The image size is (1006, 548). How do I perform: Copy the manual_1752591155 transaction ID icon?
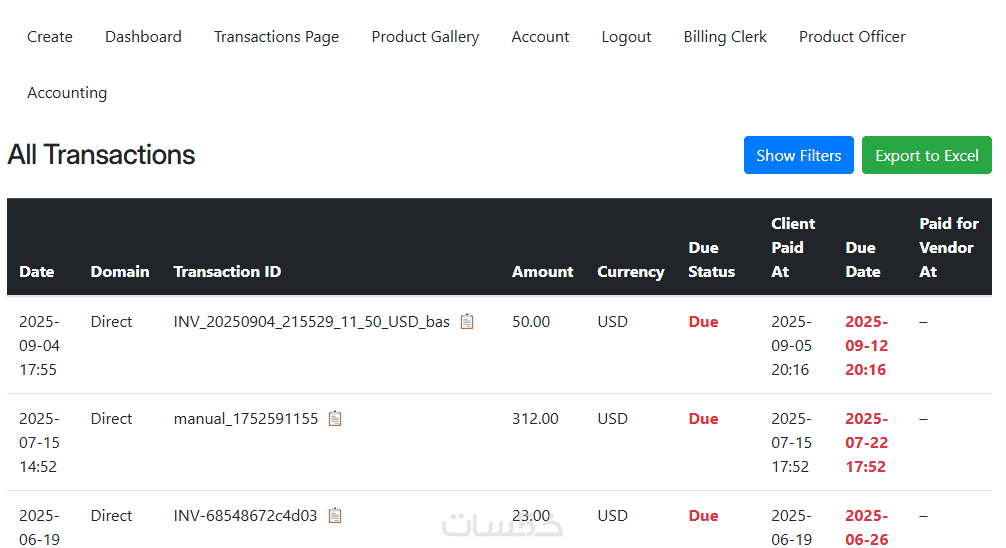pos(335,419)
